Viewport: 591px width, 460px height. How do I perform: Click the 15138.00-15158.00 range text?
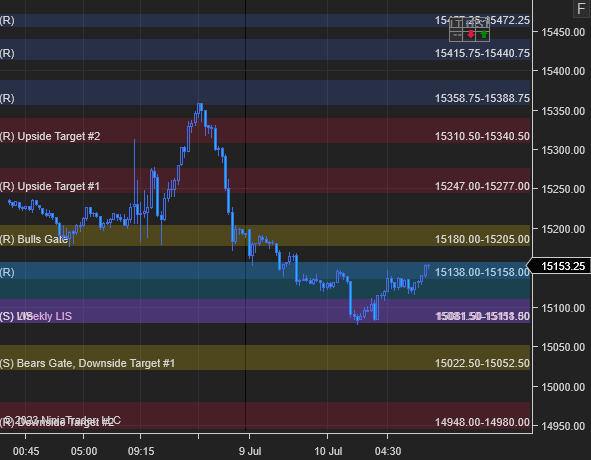482,272
